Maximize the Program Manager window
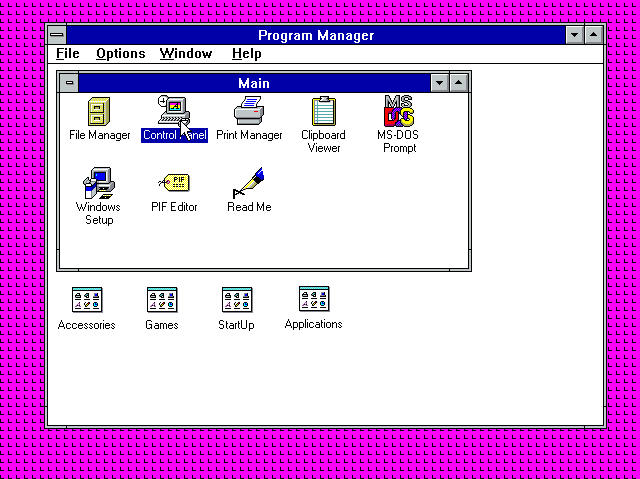The width and height of the screenshot is (640, 479). tap(594, 35)
